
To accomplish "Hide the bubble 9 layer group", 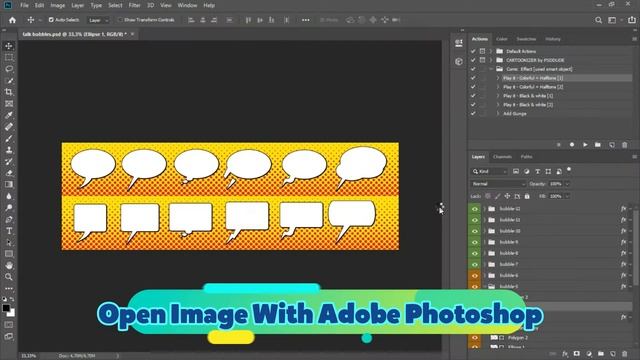I will tap(475, 242).
